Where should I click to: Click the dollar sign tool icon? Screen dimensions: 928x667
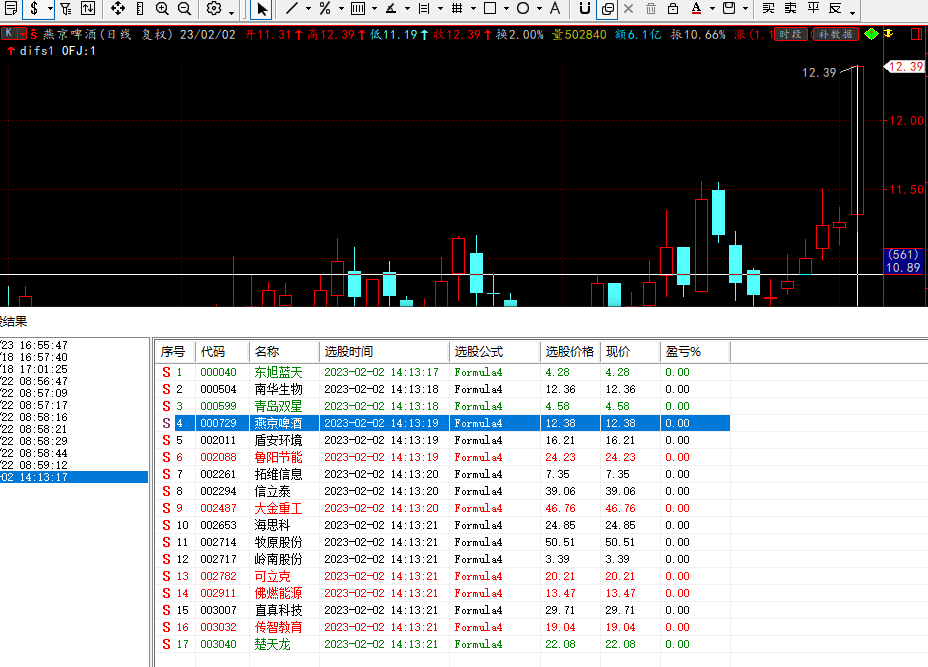[x=34, y=8]
